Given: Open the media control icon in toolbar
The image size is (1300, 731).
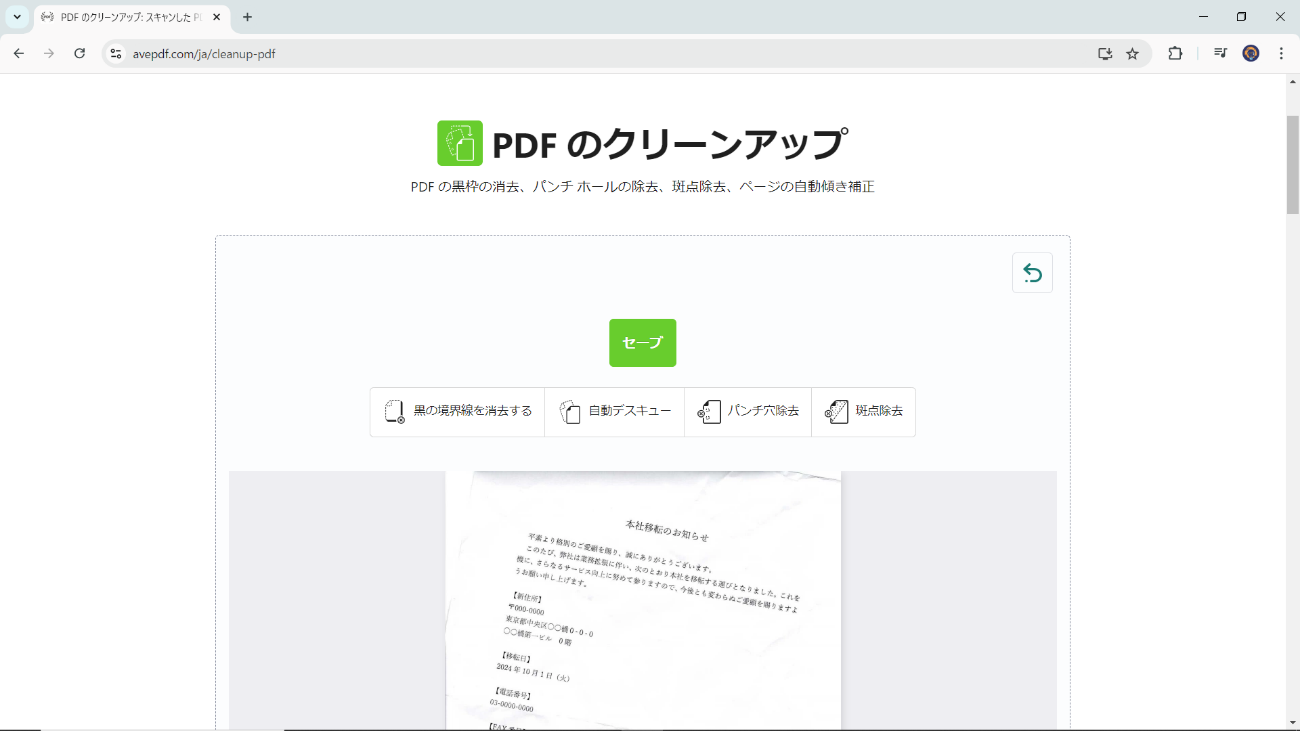Looking at the screenshot, I should coord(1220,54).
